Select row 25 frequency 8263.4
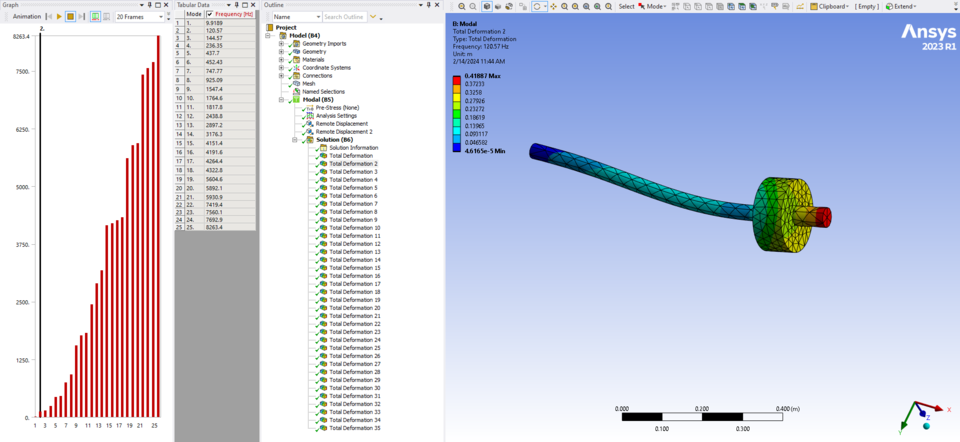This screenshot has width=960, height=442. 230,227
